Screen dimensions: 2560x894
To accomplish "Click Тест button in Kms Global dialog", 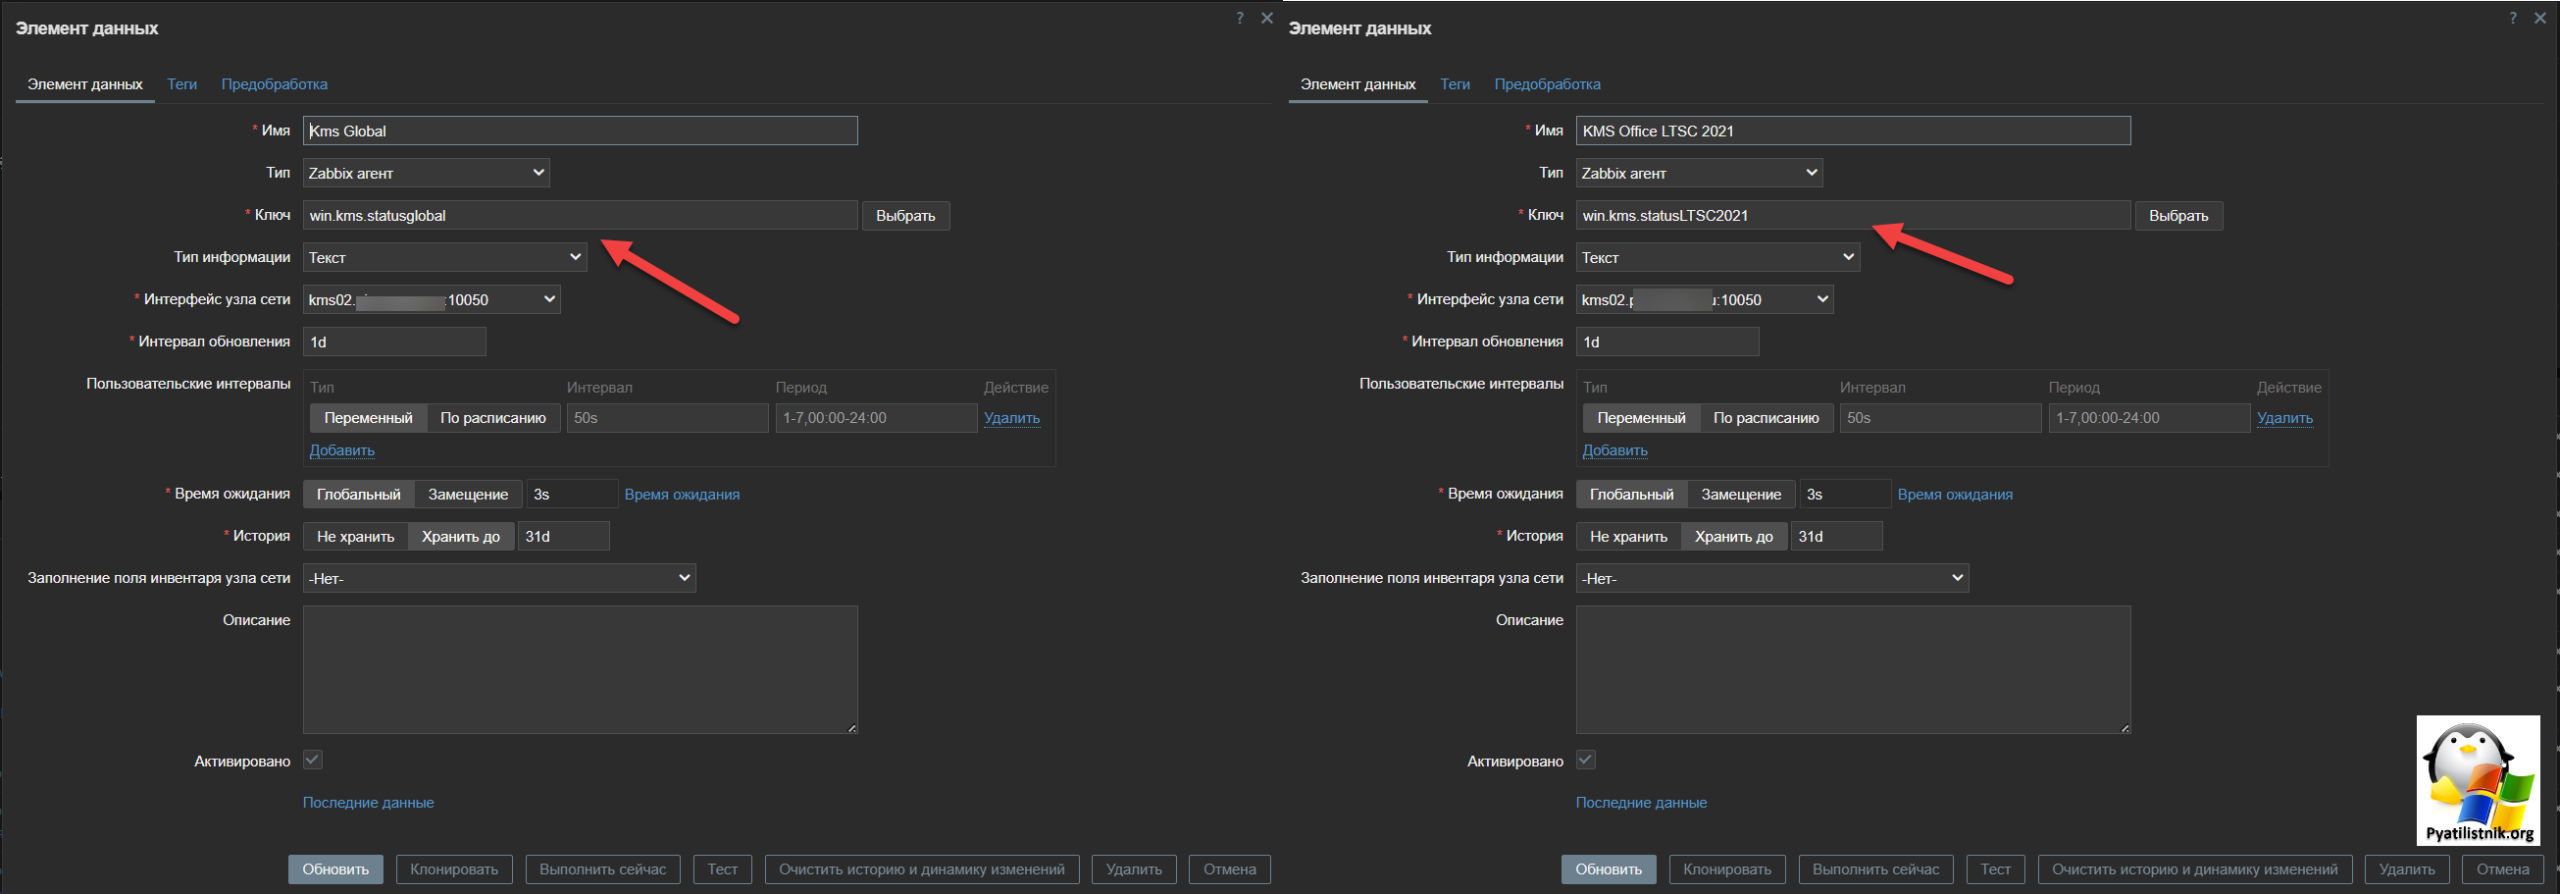I will 723,869.
